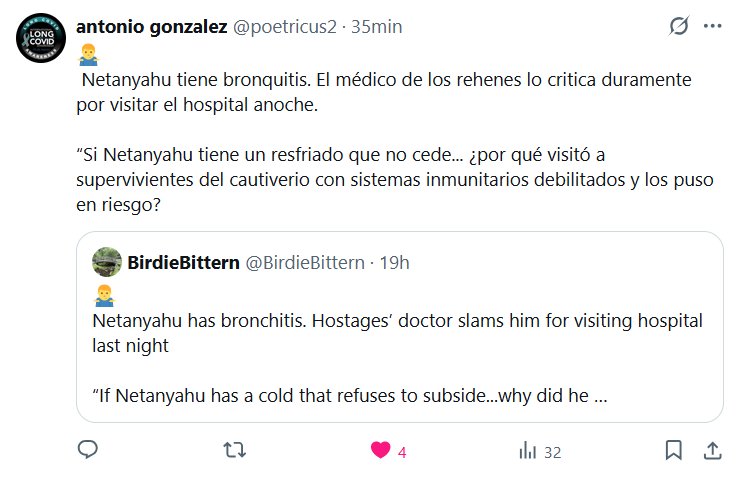Click the @BirdieBittern handle in quote
This screenshot has height=478, width=744.
click(305, 263)
